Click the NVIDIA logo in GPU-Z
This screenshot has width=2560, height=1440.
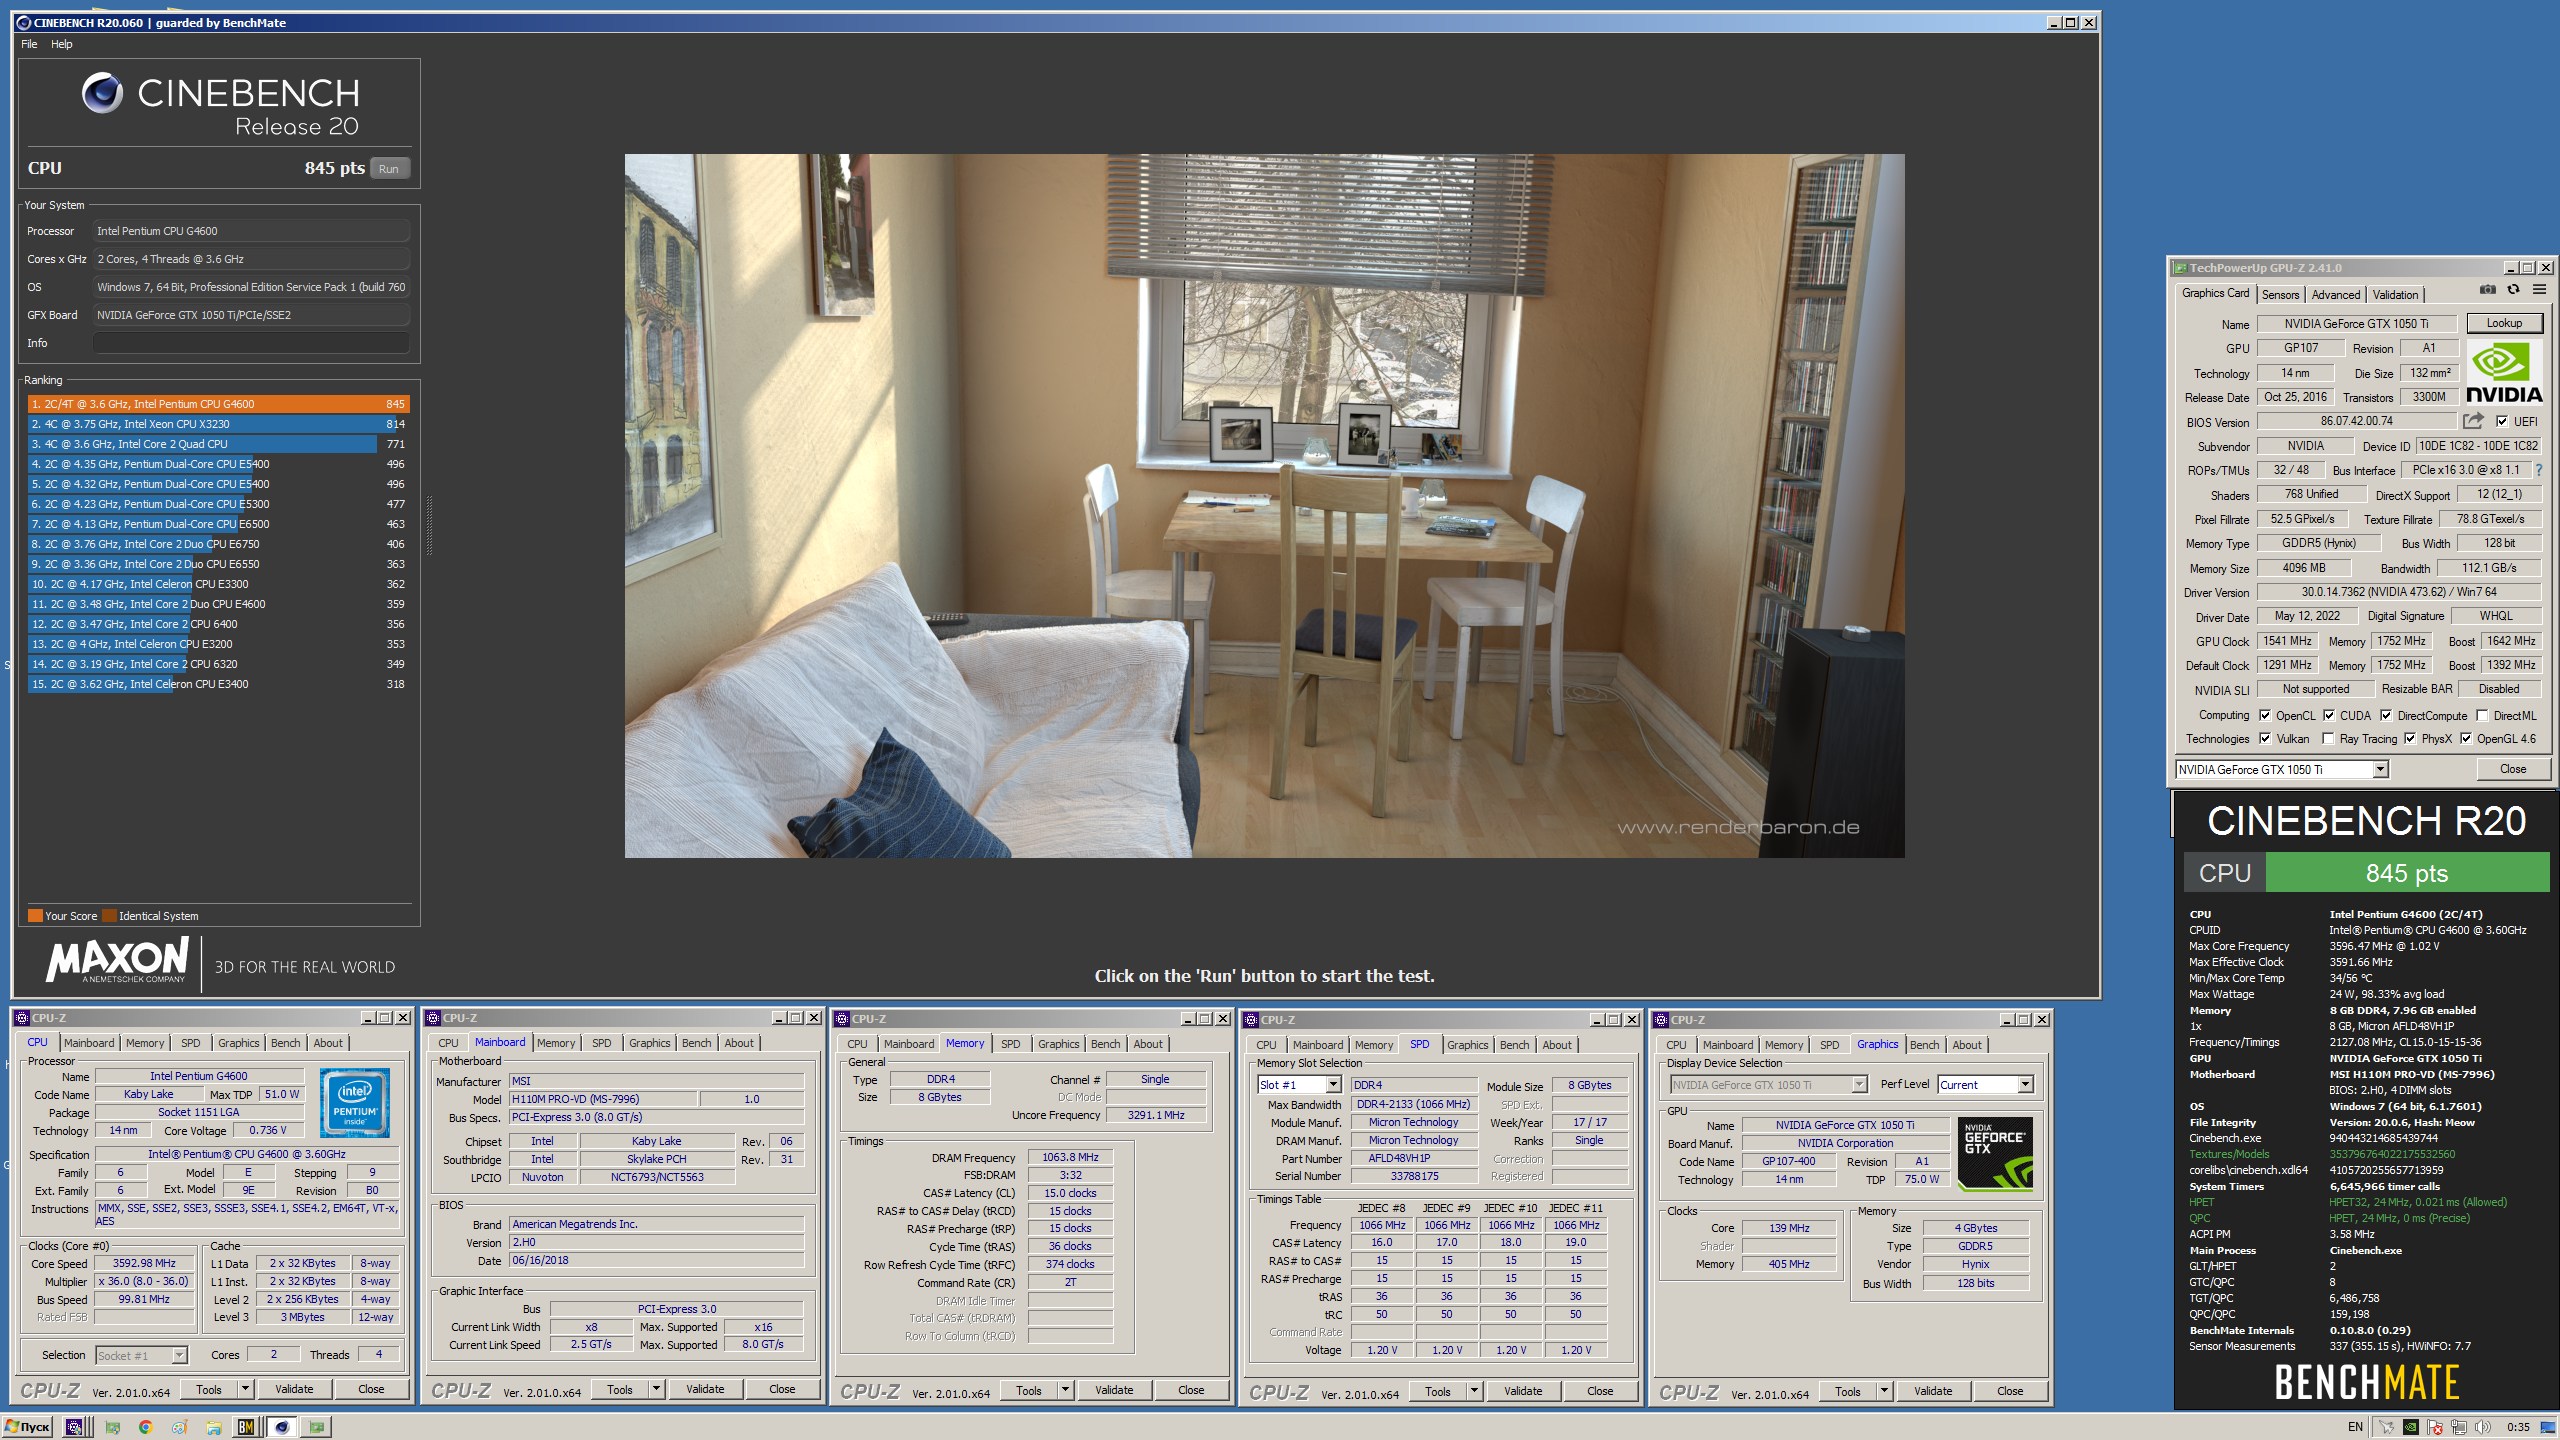pyautogui.click(x=2504, y=373)
